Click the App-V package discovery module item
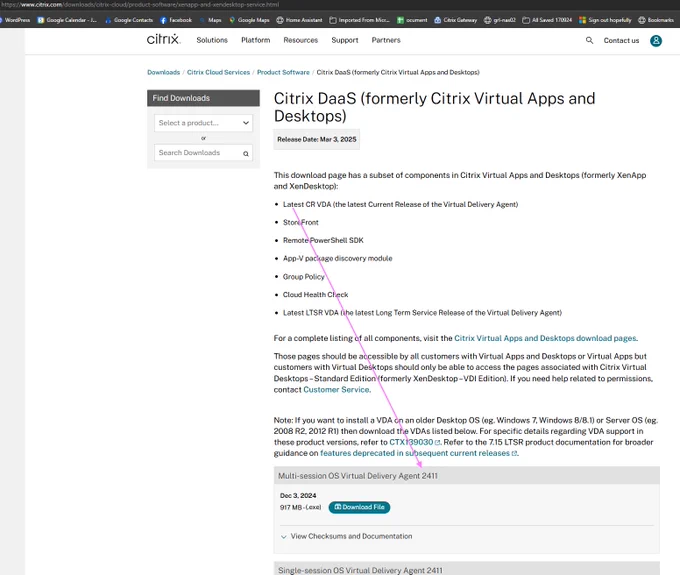The width and height of the screenshot is (680, 575). (x=337, y=258)
